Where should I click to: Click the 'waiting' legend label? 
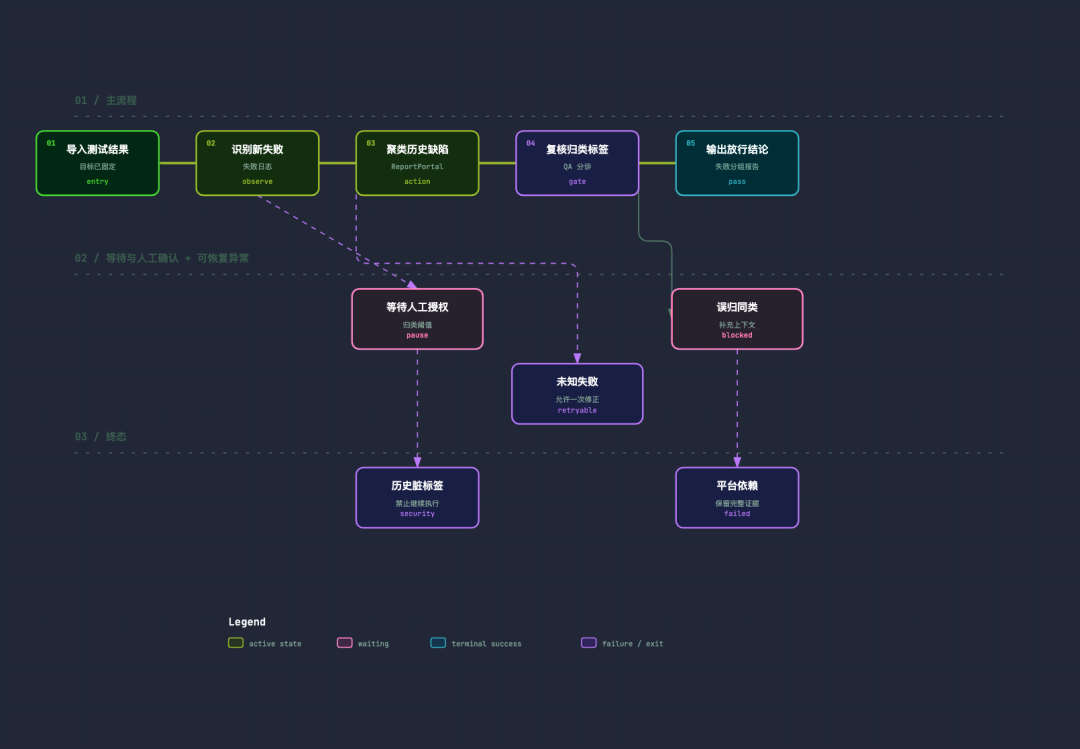(x=373, y=644)
